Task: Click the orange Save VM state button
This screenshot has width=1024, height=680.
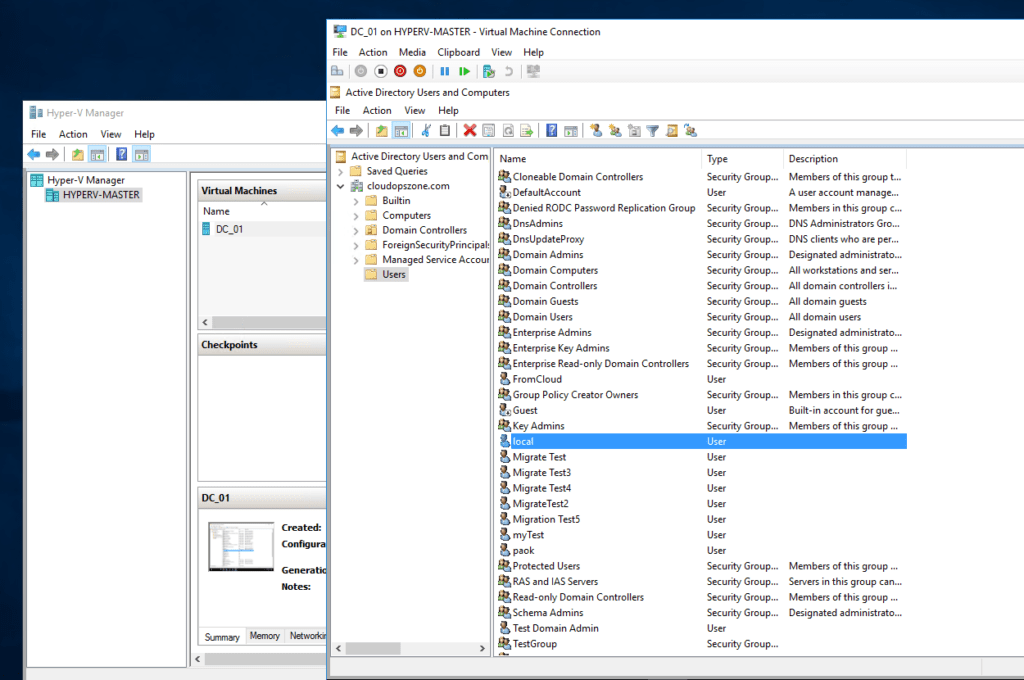Action: tap(419, 71)
